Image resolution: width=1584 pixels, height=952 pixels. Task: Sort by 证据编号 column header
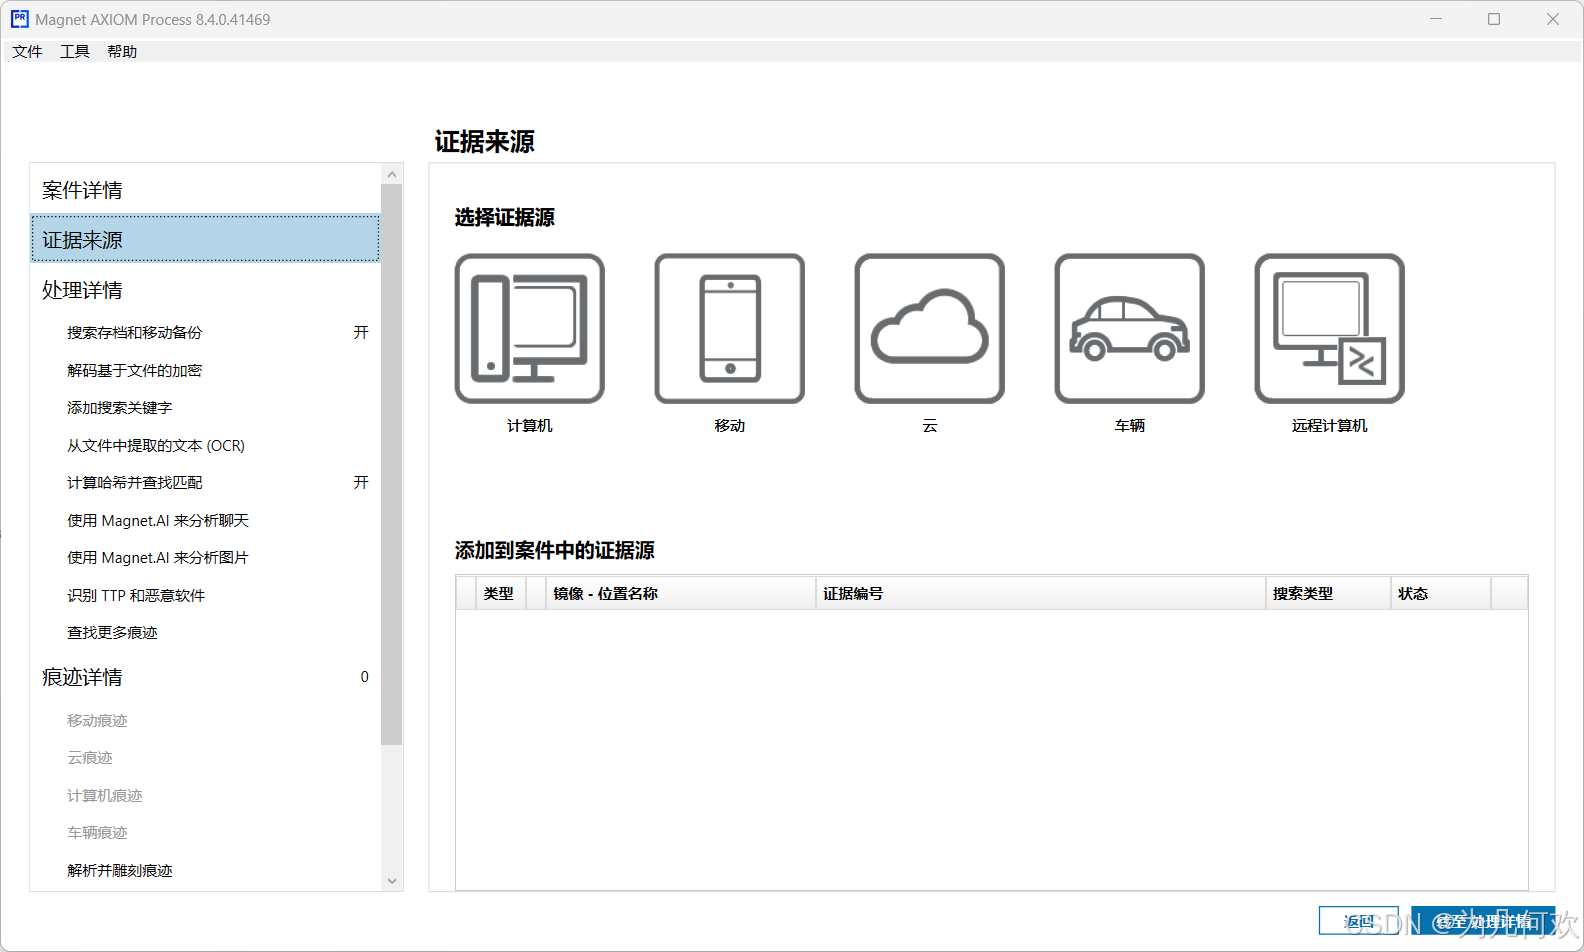tap(1041, 593)
